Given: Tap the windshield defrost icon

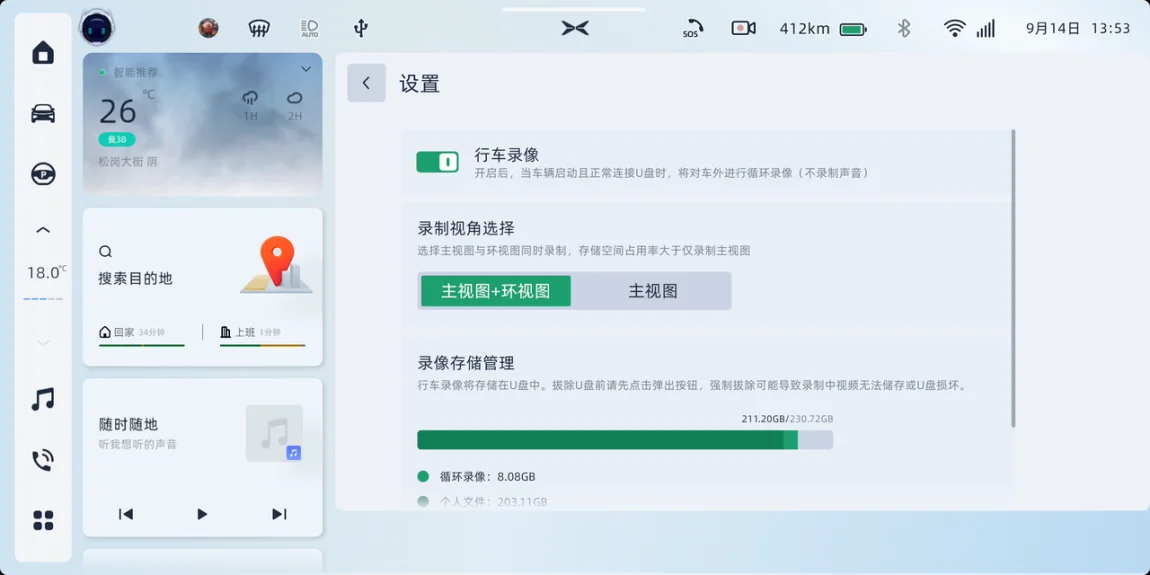Looking at the screenshot, I should tap(259, 28).
